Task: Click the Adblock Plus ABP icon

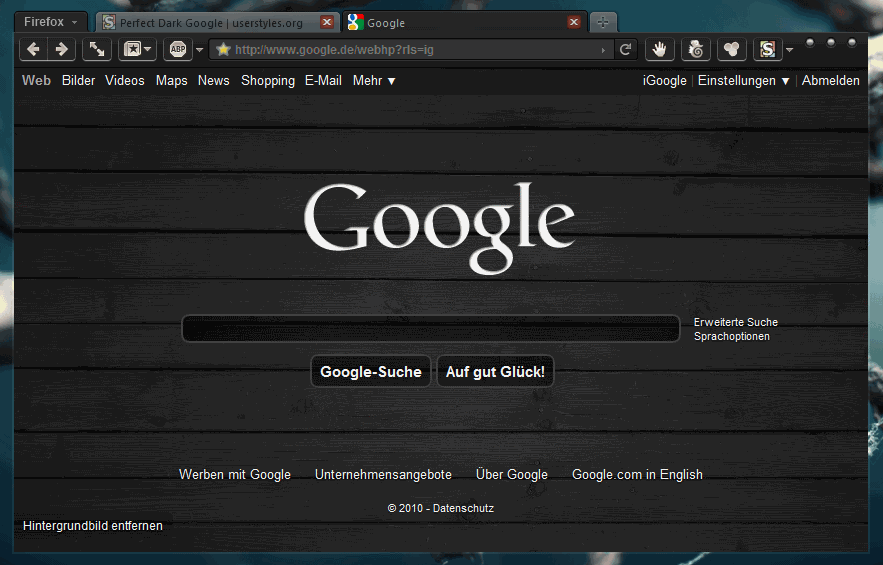Action: click(178, 50)
